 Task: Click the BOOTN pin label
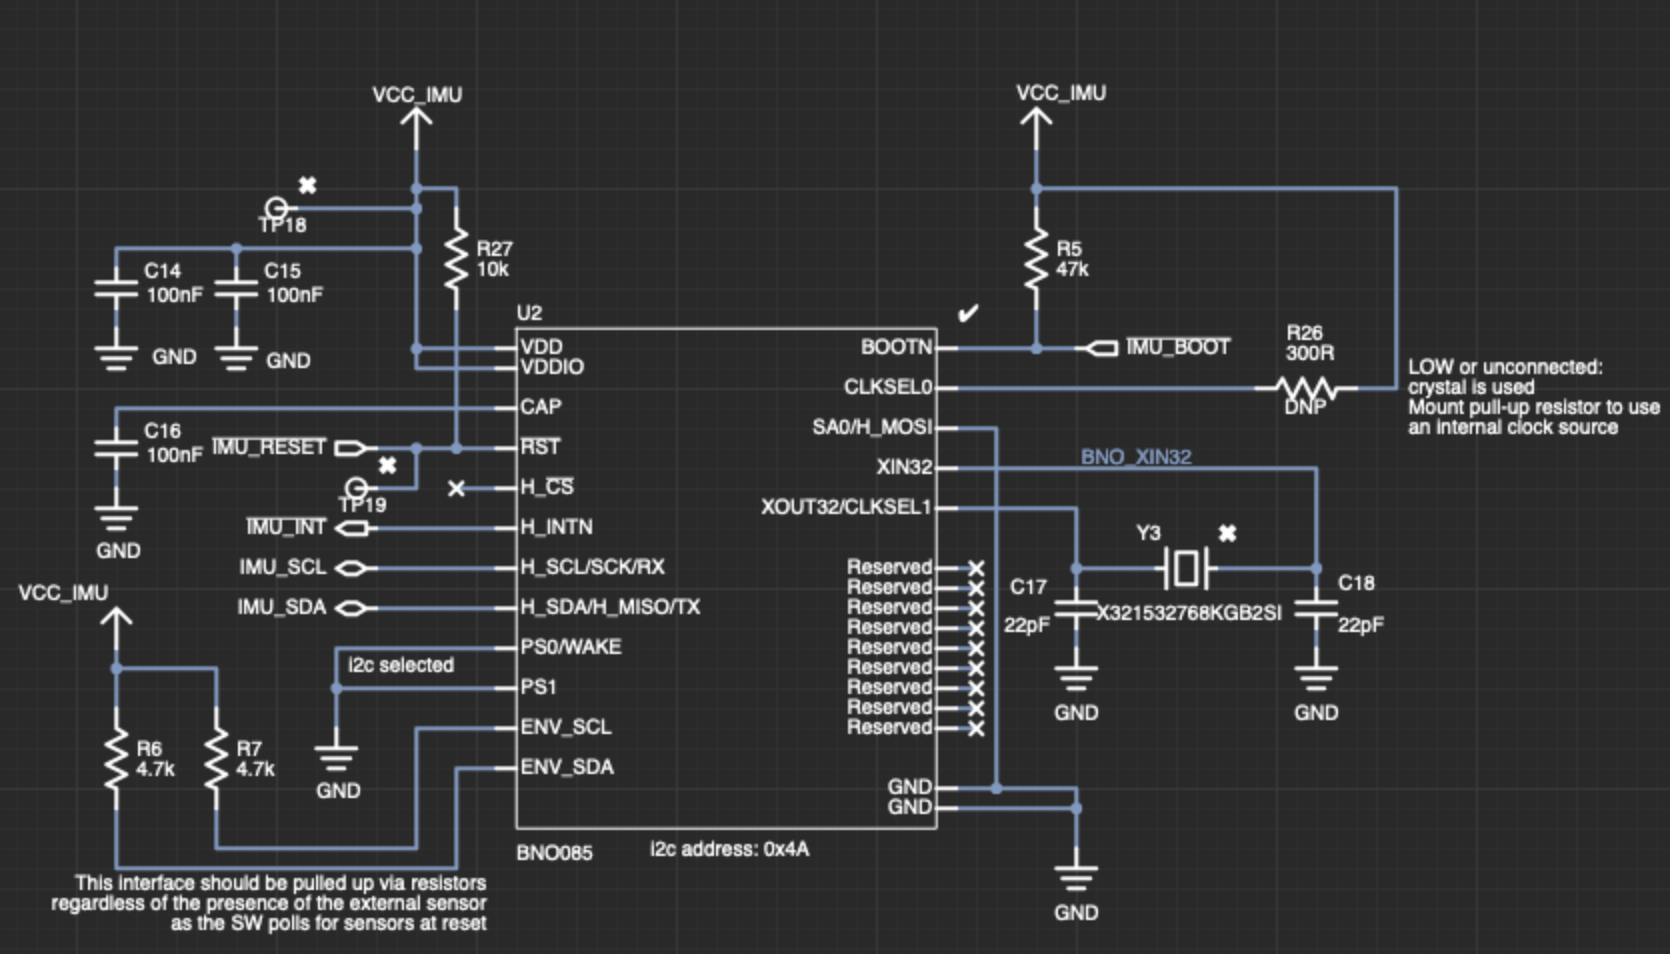(896, 347)
